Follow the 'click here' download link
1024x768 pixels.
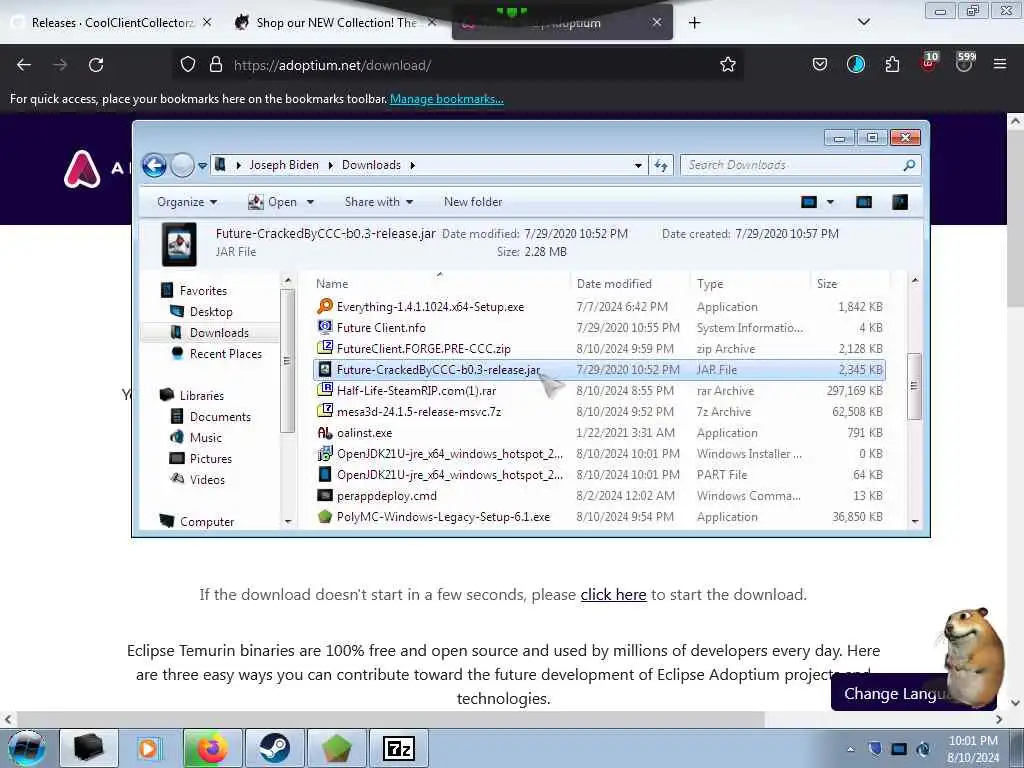(x=613, y=594)
